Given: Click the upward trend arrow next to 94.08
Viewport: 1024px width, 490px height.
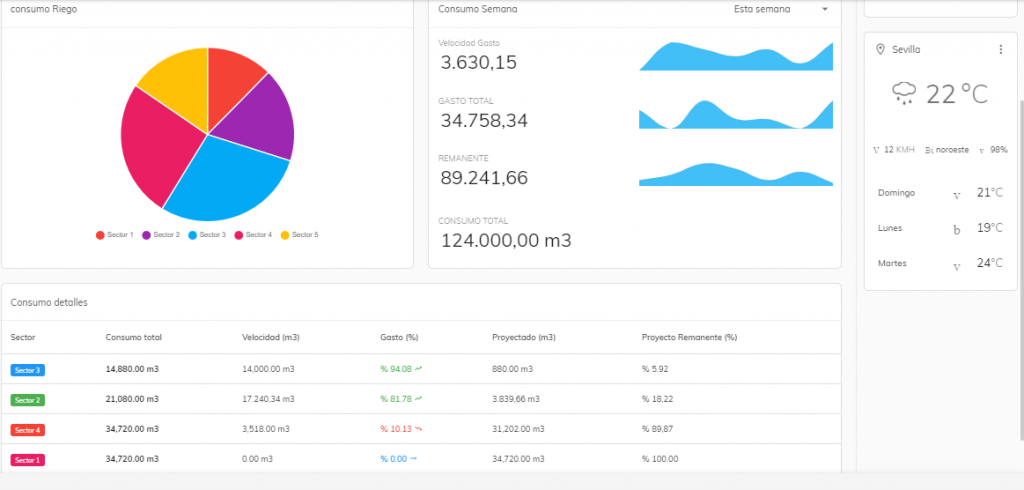Looking at the screenshot, I should tap(418, 369).
